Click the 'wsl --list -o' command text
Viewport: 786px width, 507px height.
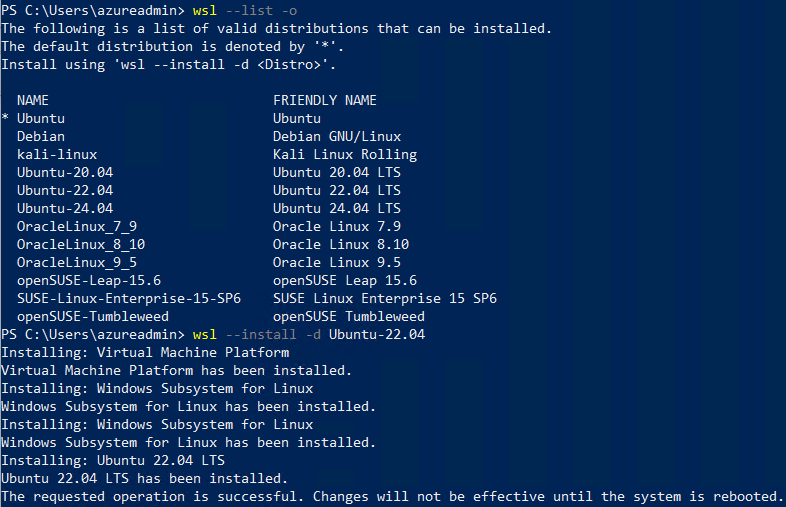[x=240, y=10]
